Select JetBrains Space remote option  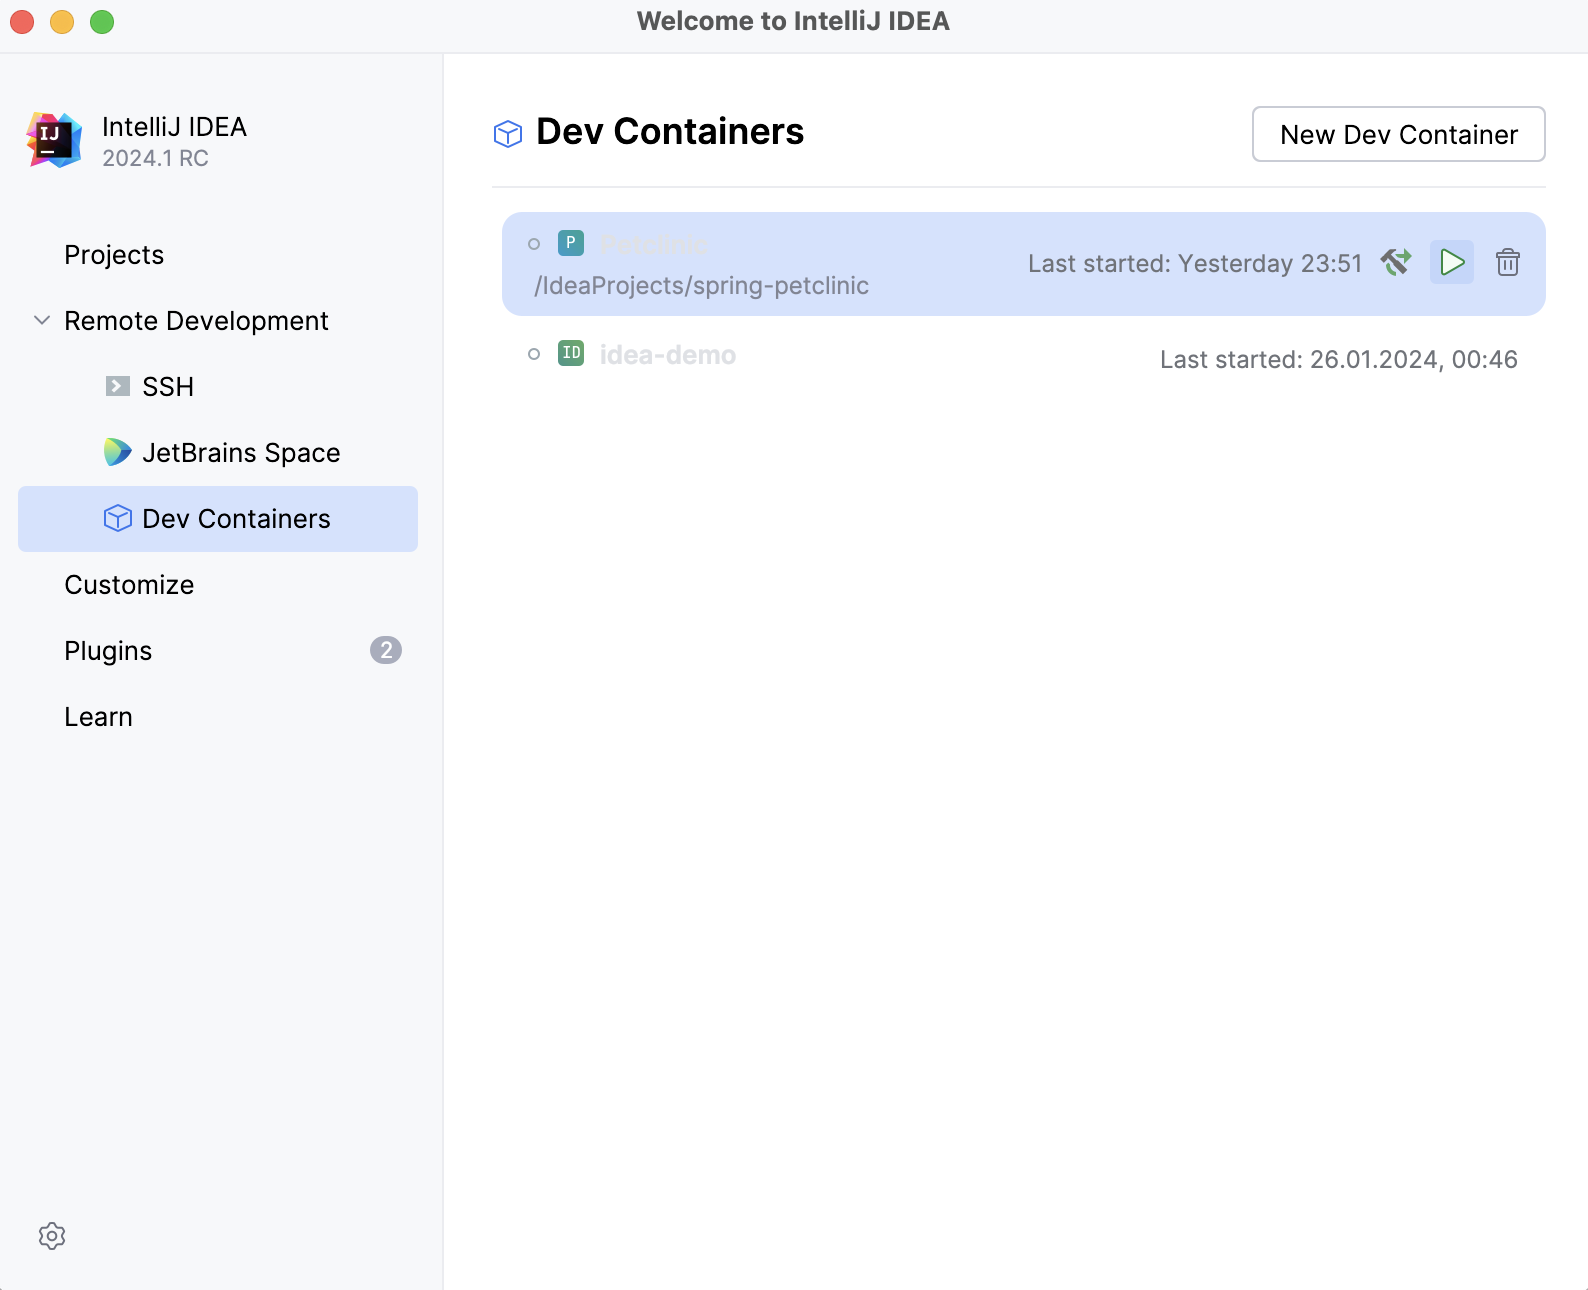[218, 453]
